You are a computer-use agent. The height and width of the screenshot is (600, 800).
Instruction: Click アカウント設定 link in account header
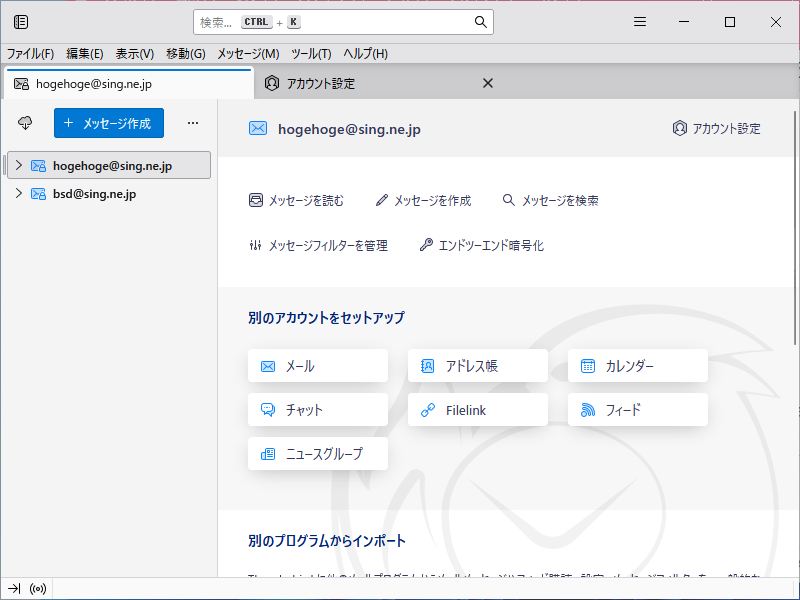(716, 129)
